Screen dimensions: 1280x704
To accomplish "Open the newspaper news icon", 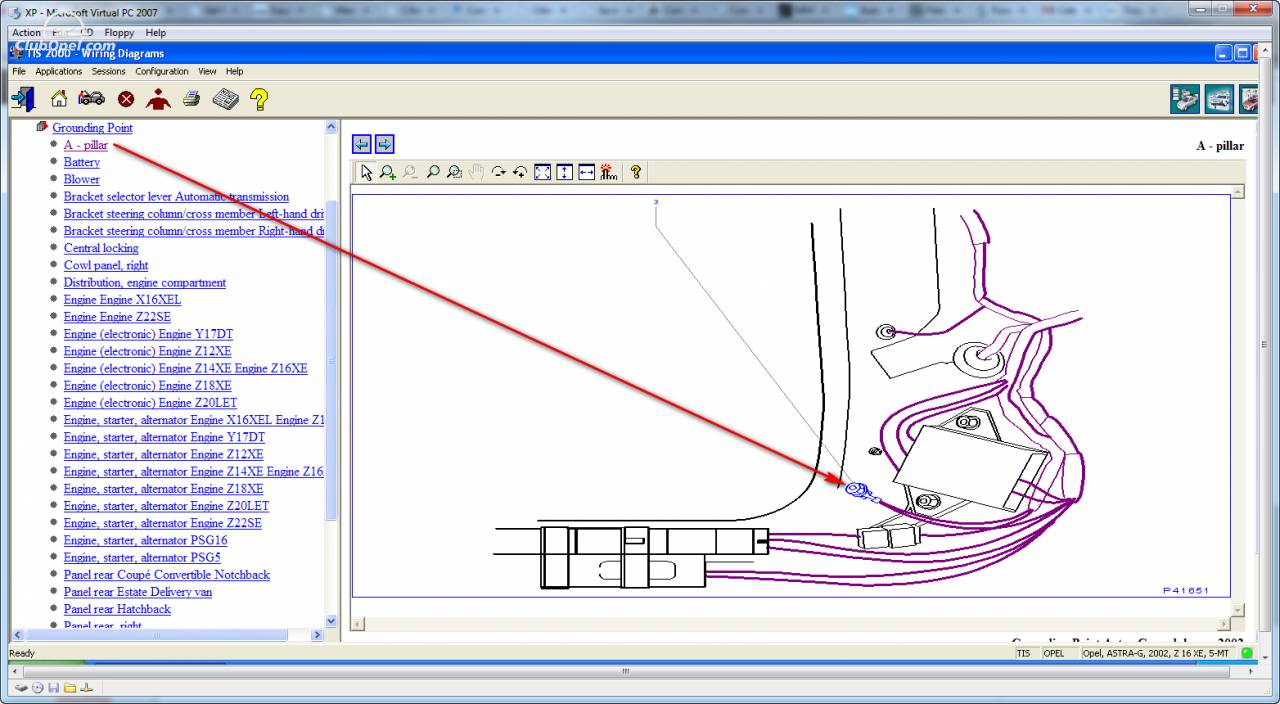I will pyautogui.click(x=225, y=99).
